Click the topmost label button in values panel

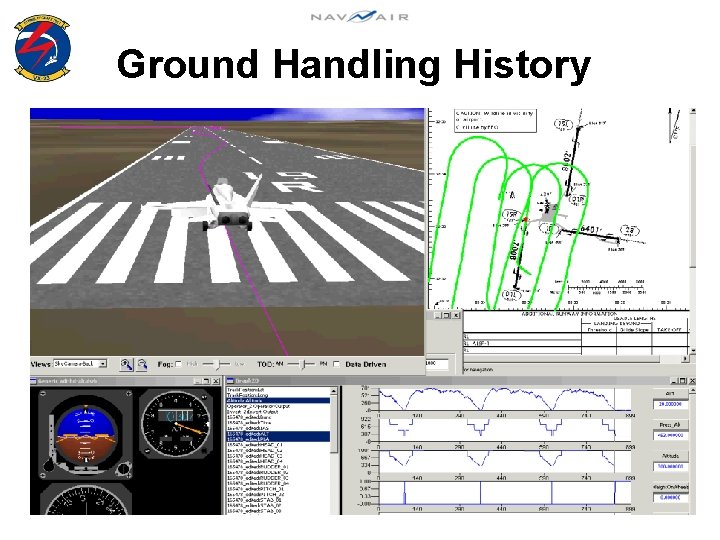pyautogui.click(x=670, y=394)
